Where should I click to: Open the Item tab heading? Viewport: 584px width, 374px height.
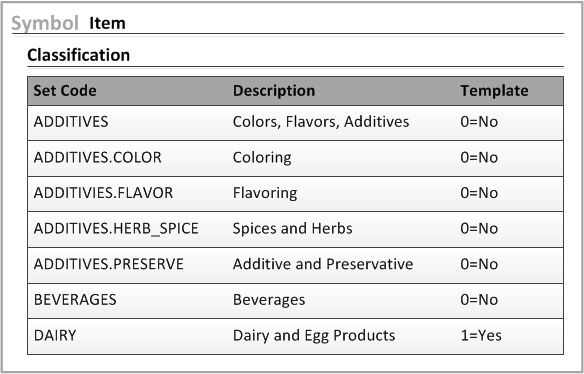(107, 23)
